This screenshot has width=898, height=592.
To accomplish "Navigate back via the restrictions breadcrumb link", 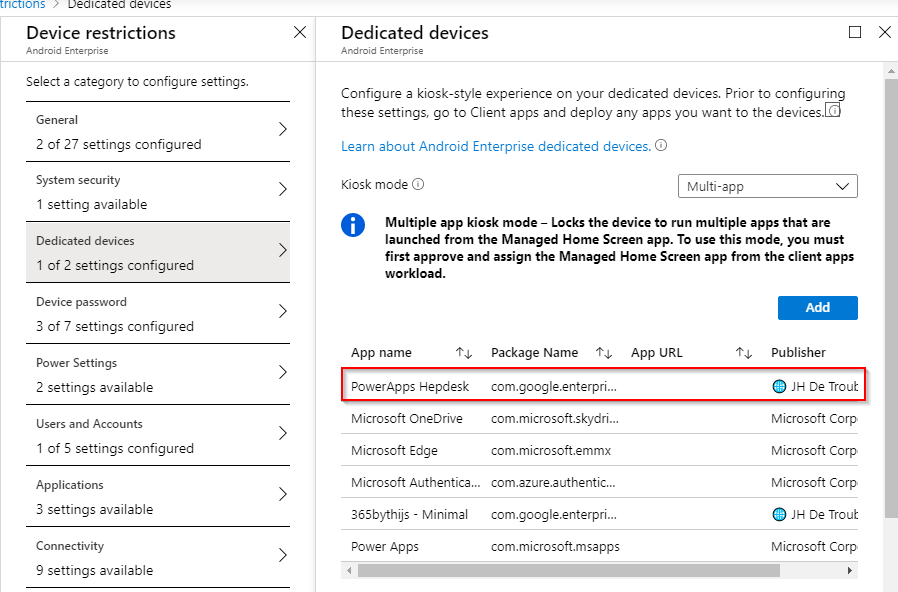I will tap(22, 5).
